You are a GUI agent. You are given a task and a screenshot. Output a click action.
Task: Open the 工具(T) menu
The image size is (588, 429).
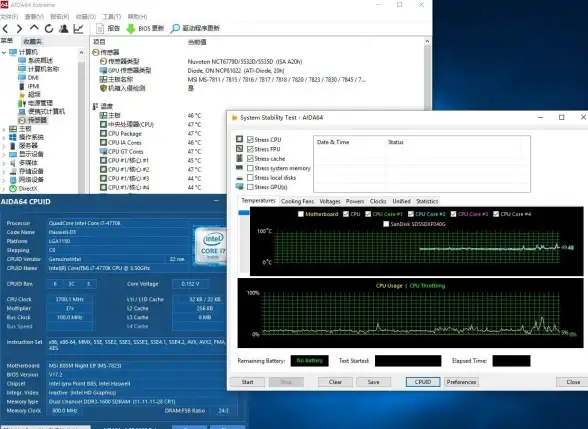[x=111, y=16]
